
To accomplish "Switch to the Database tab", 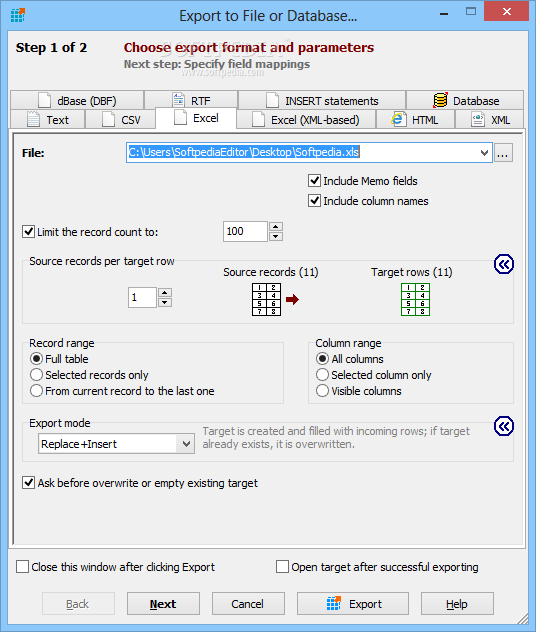I will coord(465,100).
